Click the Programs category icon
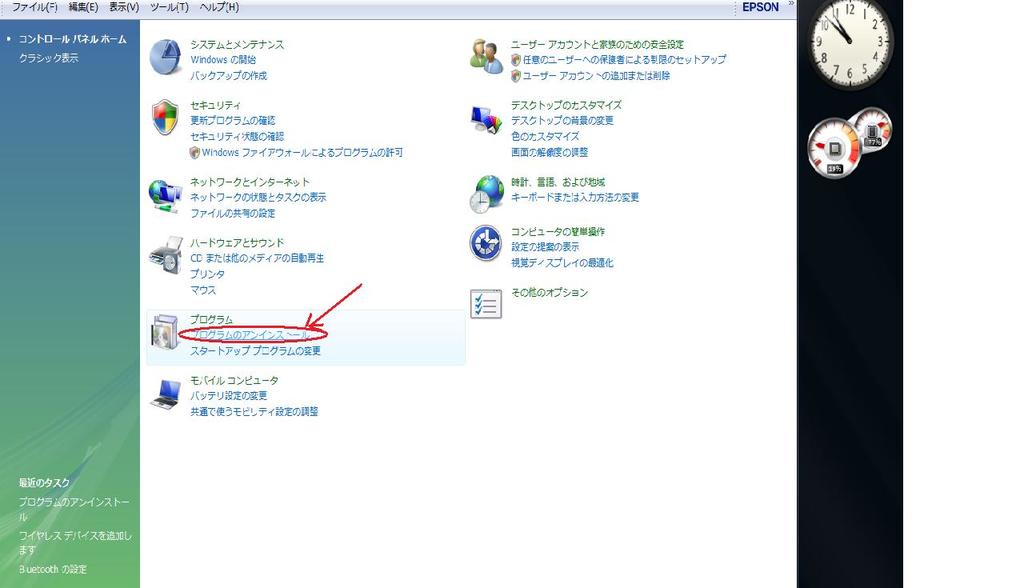This screenshot has width=1024, height=588. click(165, 334)
